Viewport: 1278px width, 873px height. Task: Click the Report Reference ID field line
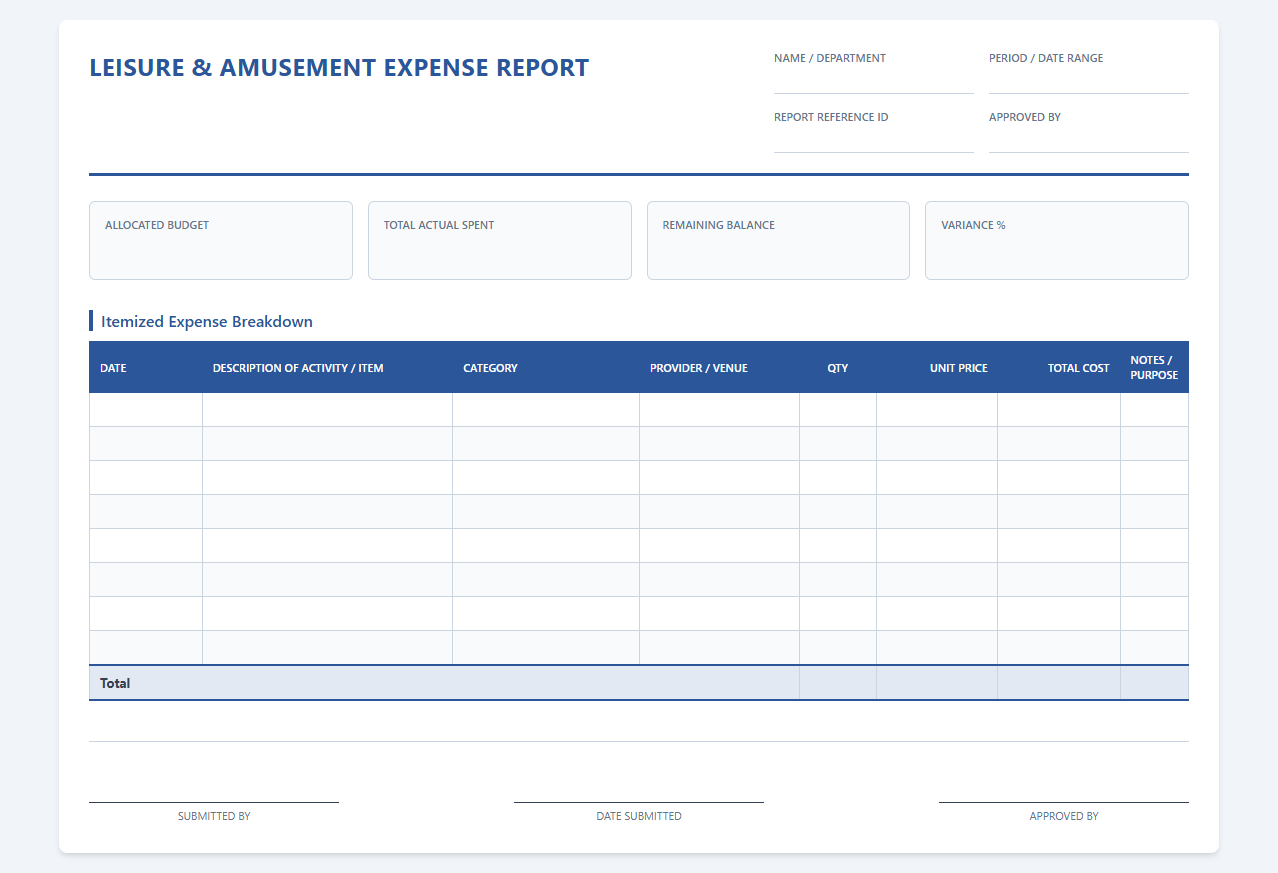[873, 141]
